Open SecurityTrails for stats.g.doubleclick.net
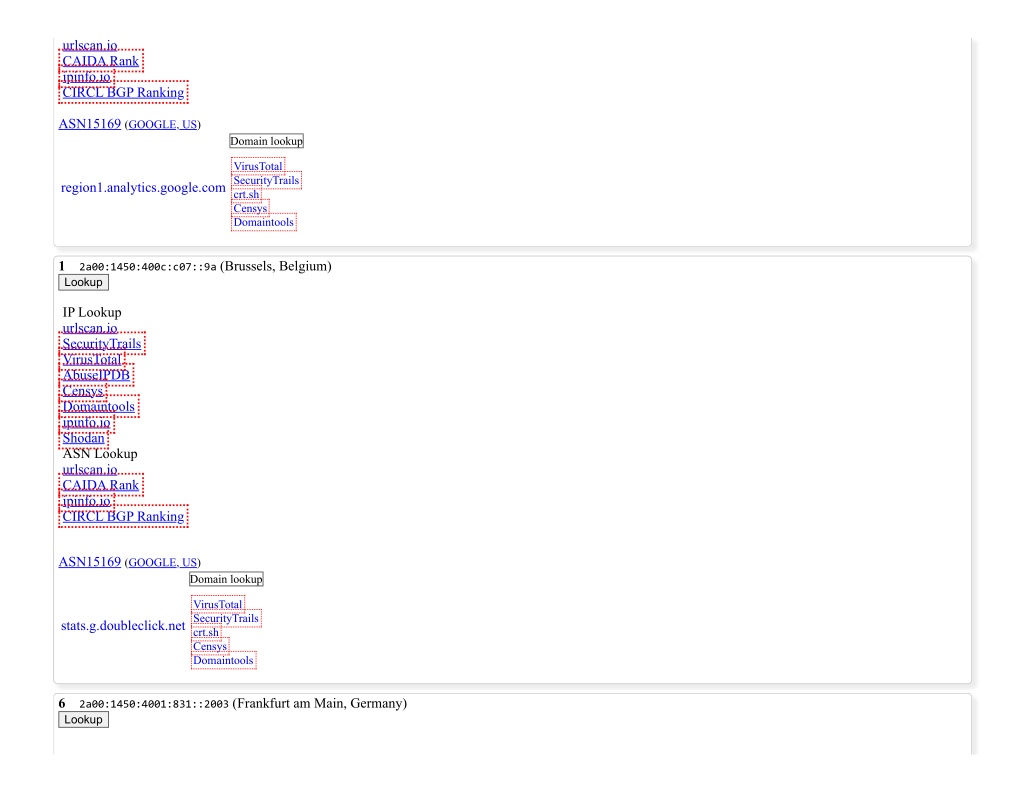Image resolution: width=1024 pixels, height=791 pixels. coord(226,619)
